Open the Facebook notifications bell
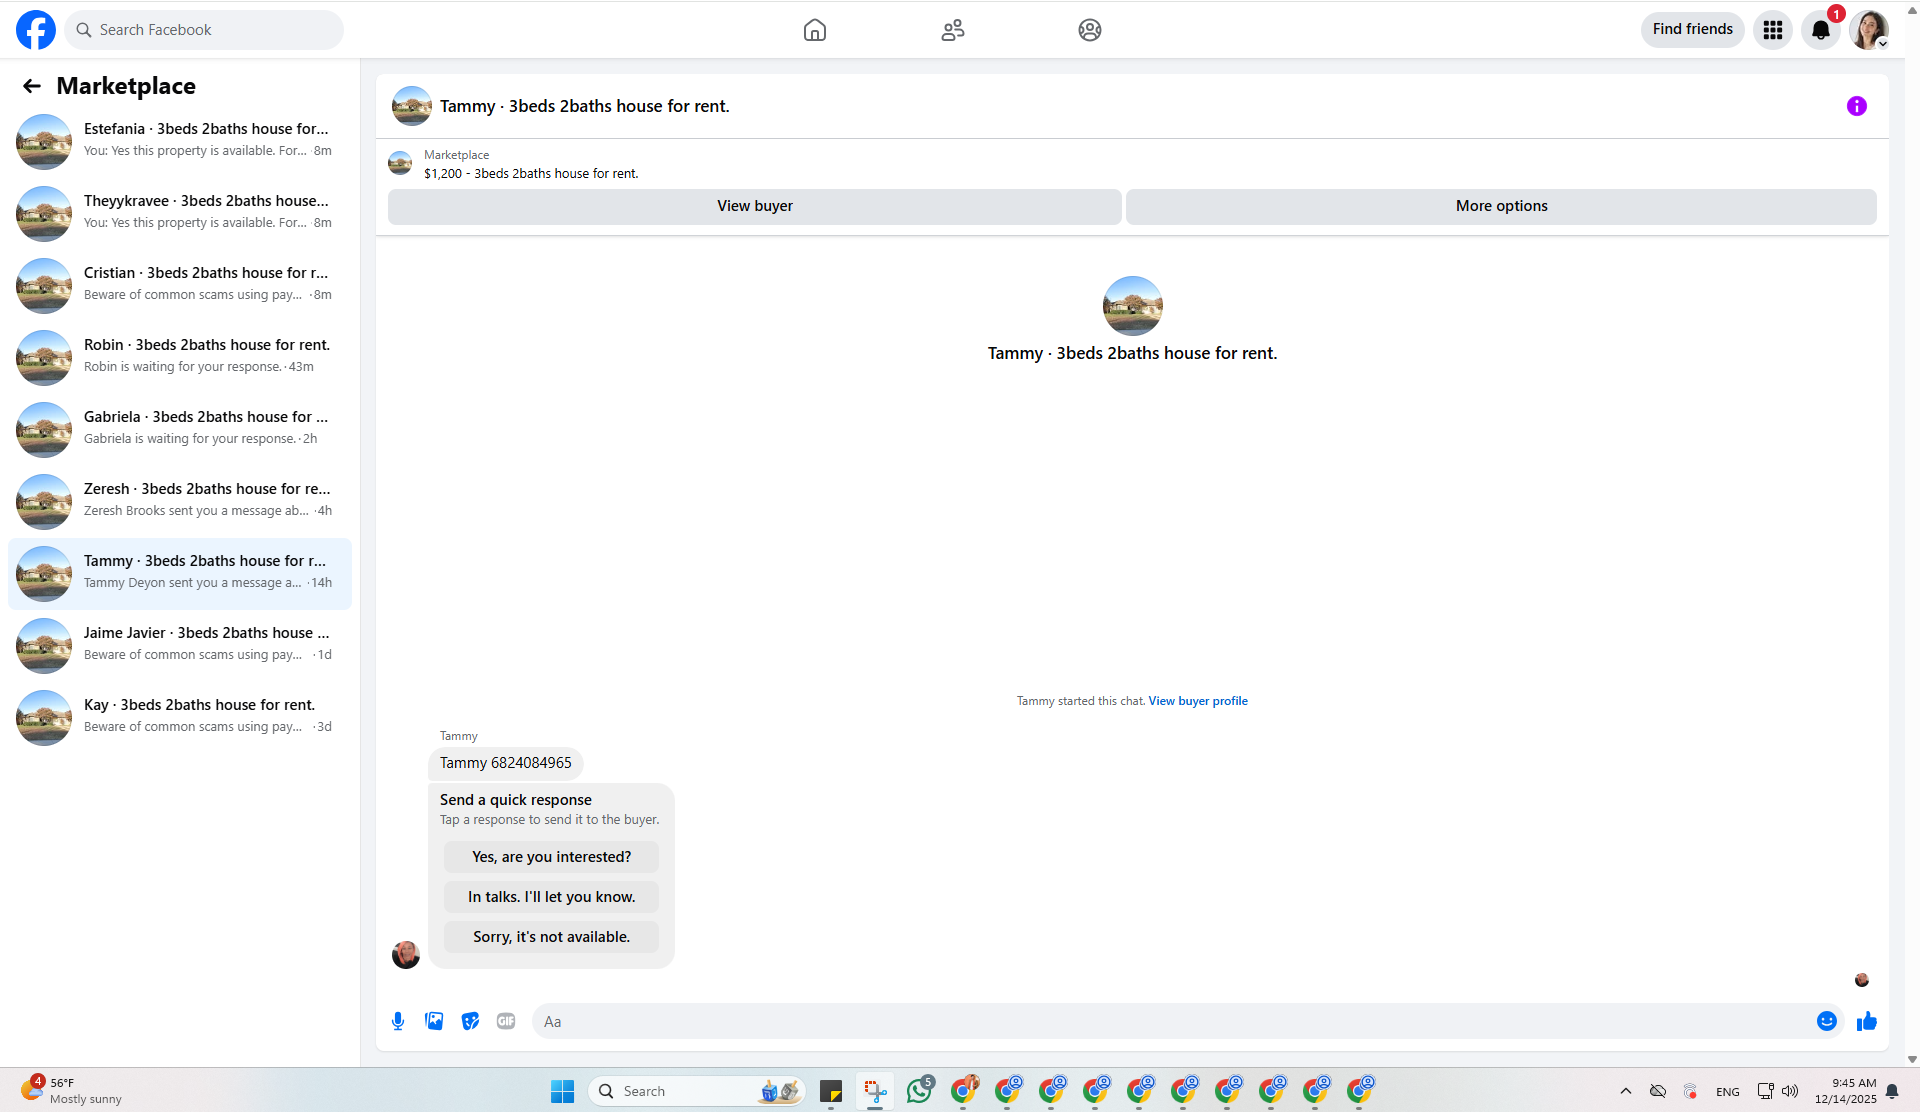Image resolution: width=1920 pixels, height=1112 pixels. 1821,30
